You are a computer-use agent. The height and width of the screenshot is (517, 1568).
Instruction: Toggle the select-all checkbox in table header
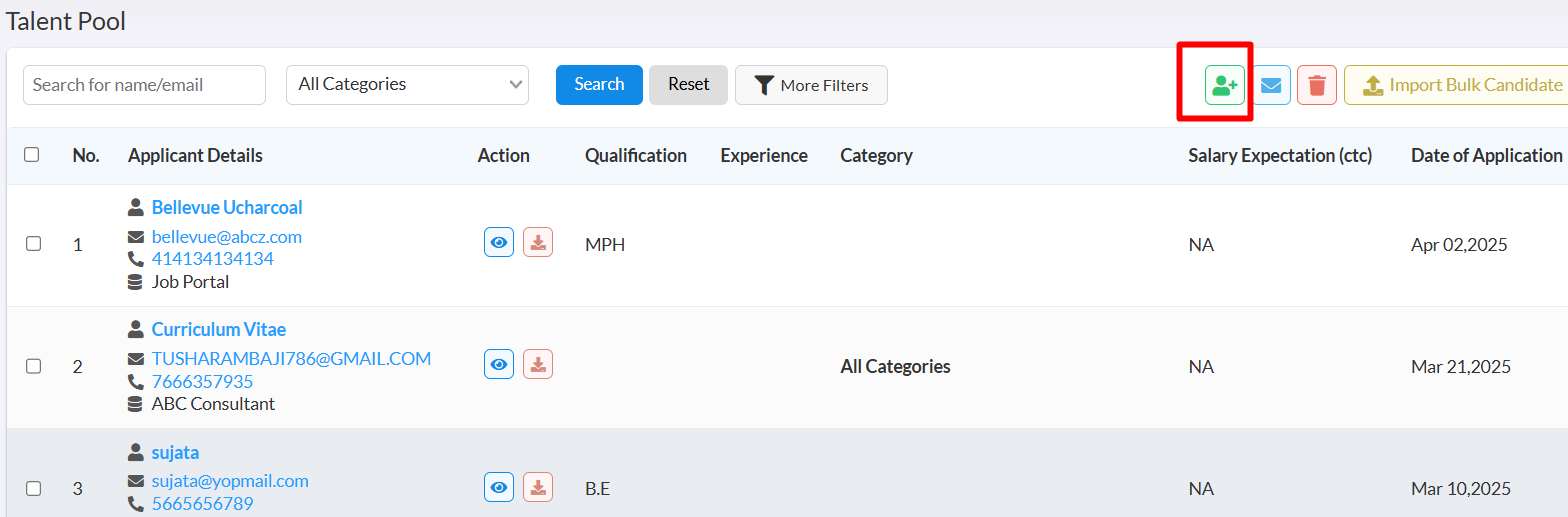pyautogui.click(x=32, y=155)
